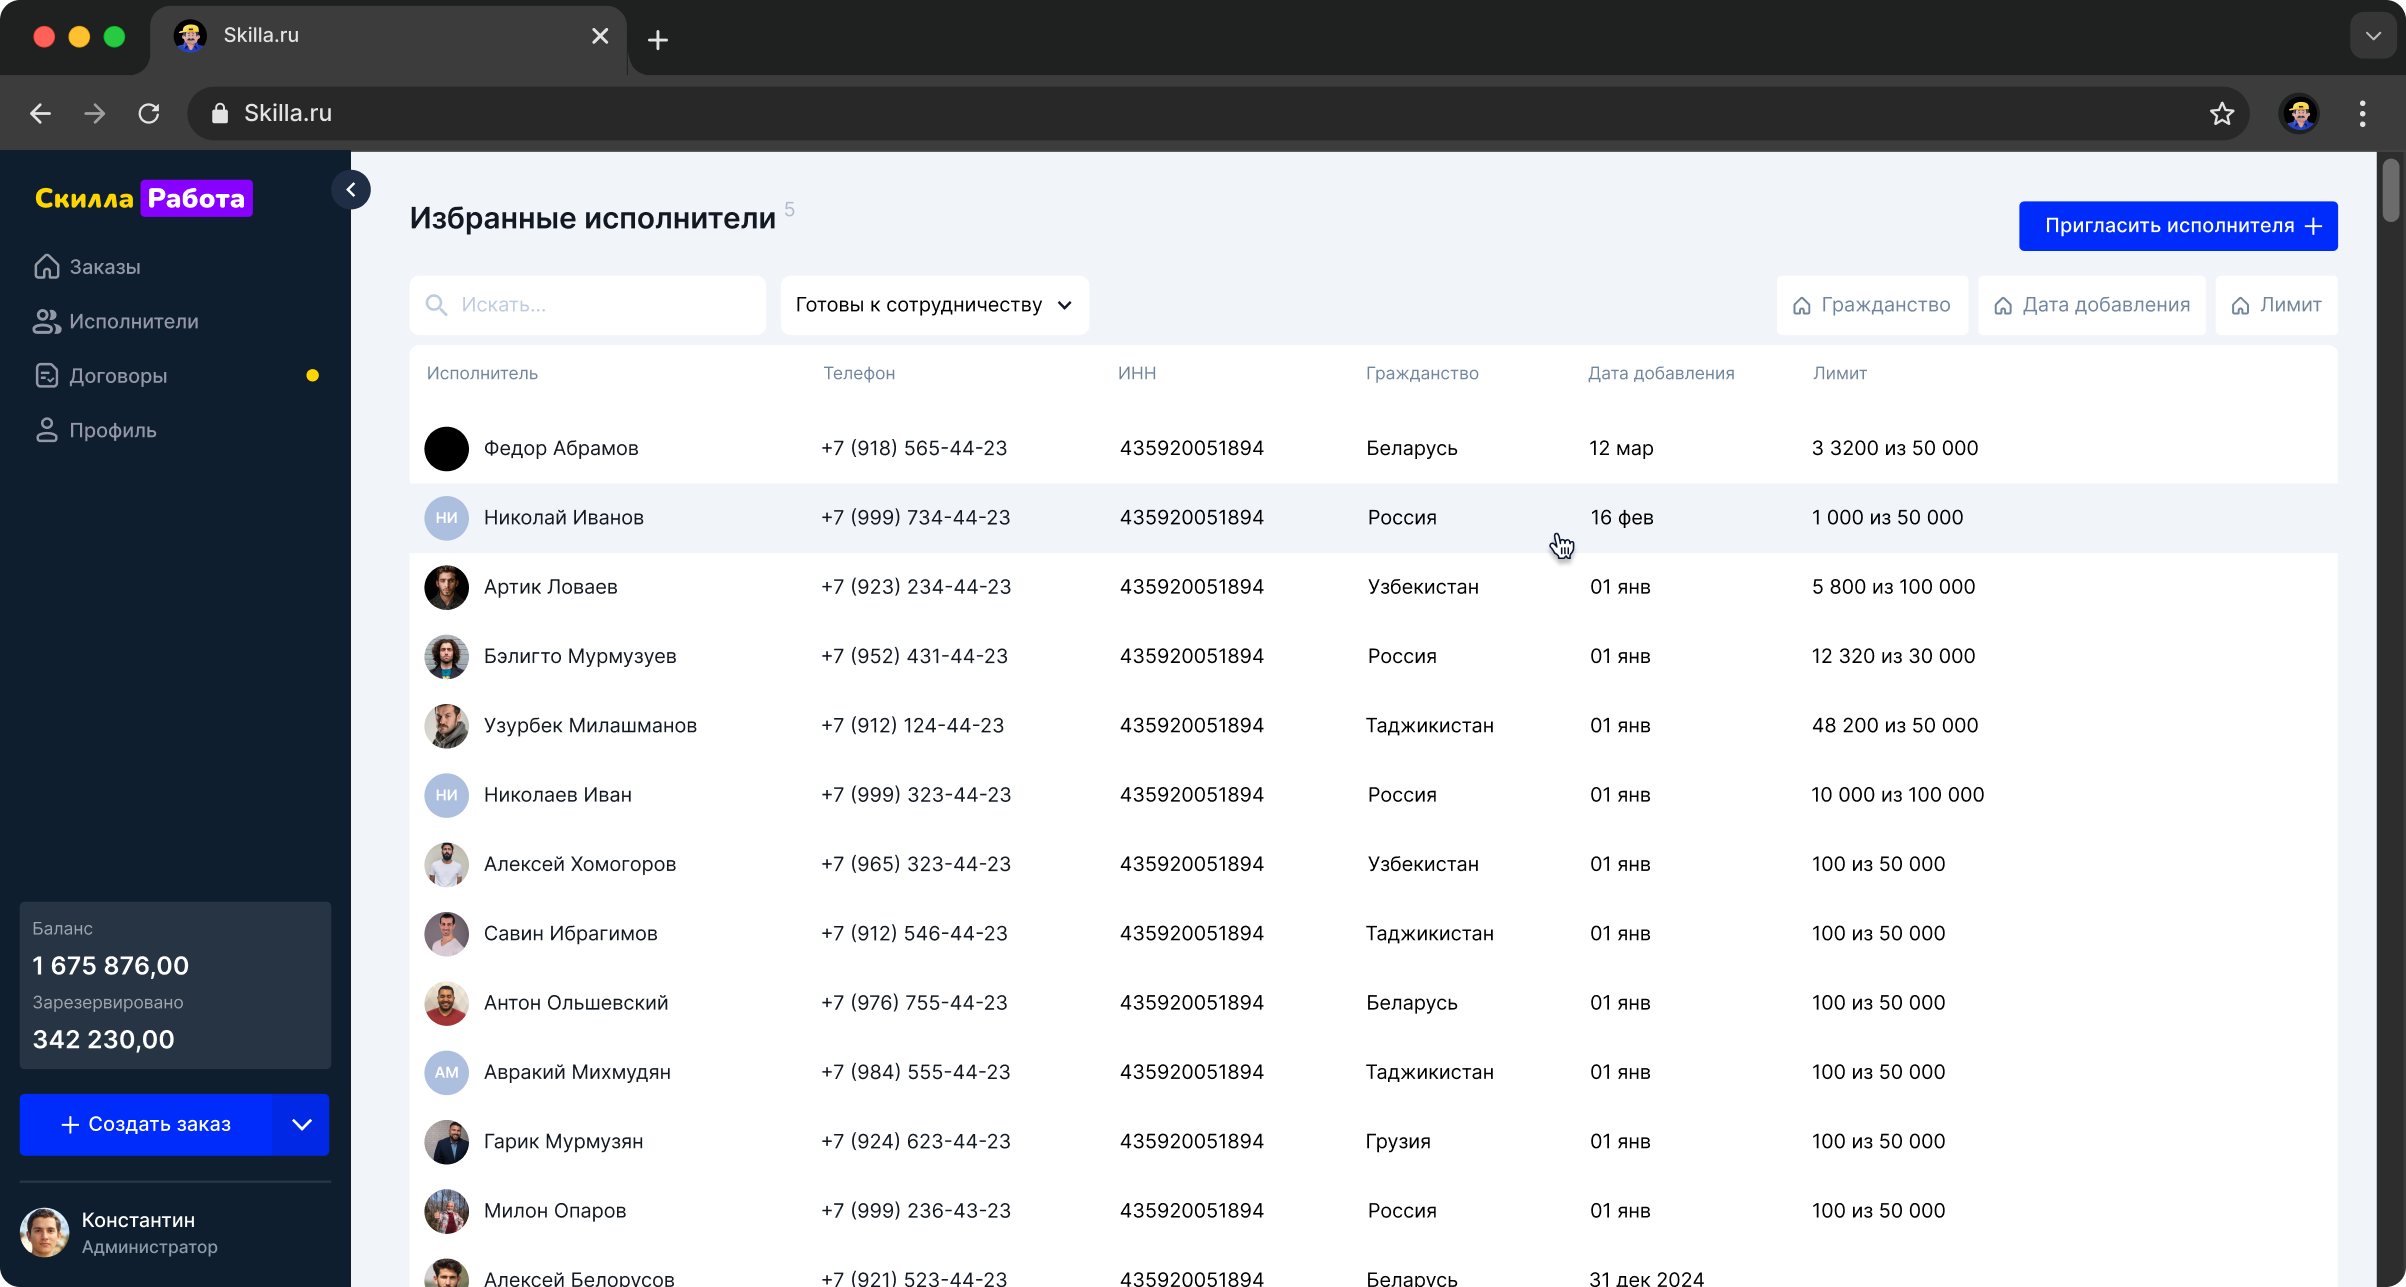Click the Скилла Работа logo
Viewport: 2406px width, 1287px height.
tap(142, 198)
